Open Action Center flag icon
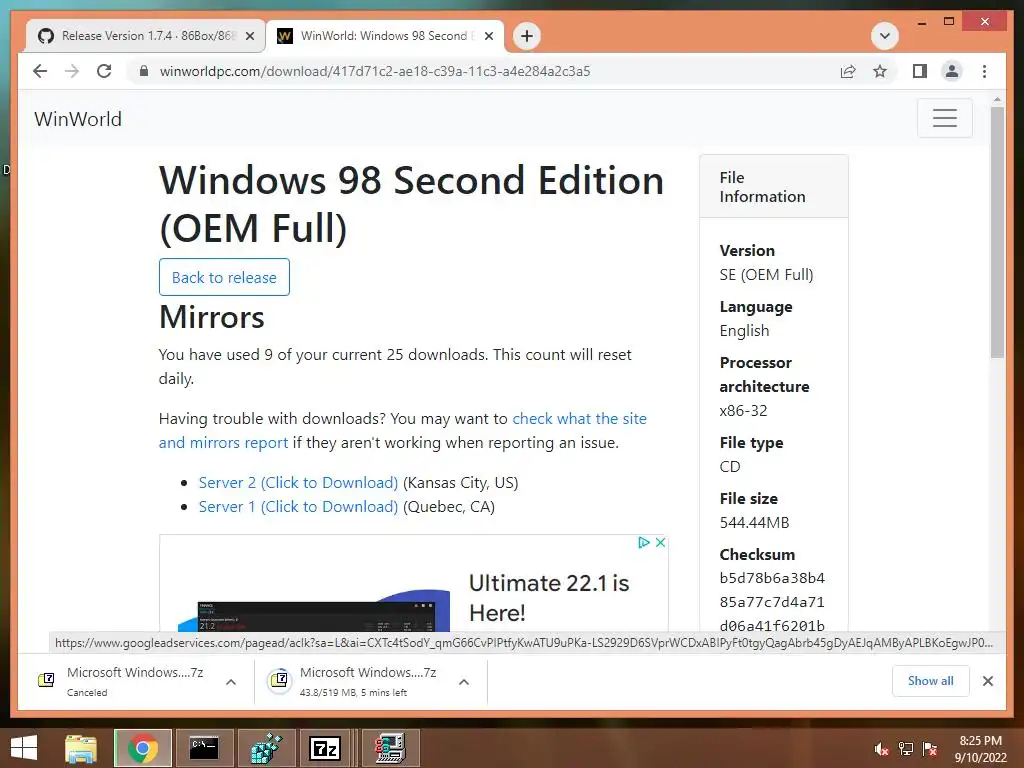 point(929,749)
